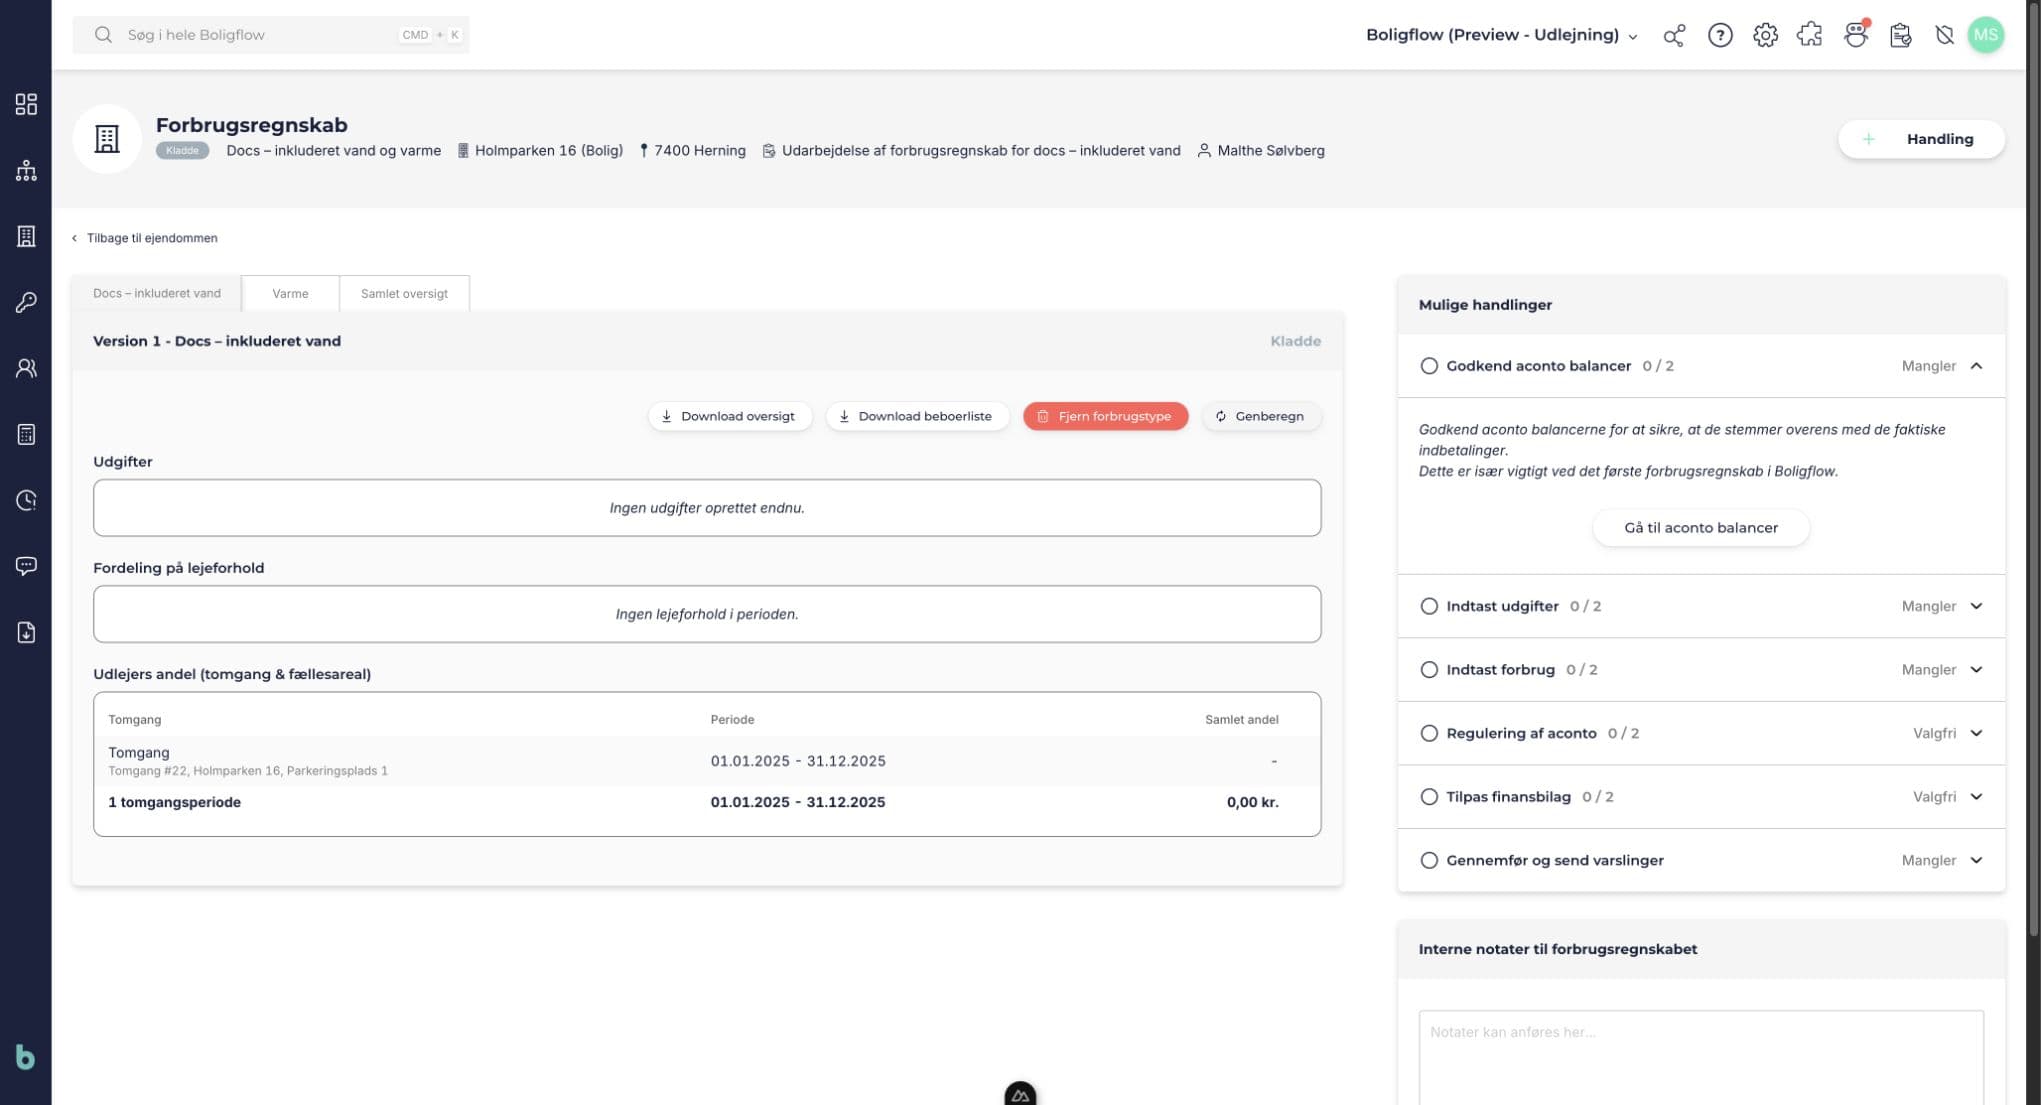Toggle the Regulering af aconto circle
Screen dimensions: 2041x1105
pyautogui.click(x=1429, y=733)
